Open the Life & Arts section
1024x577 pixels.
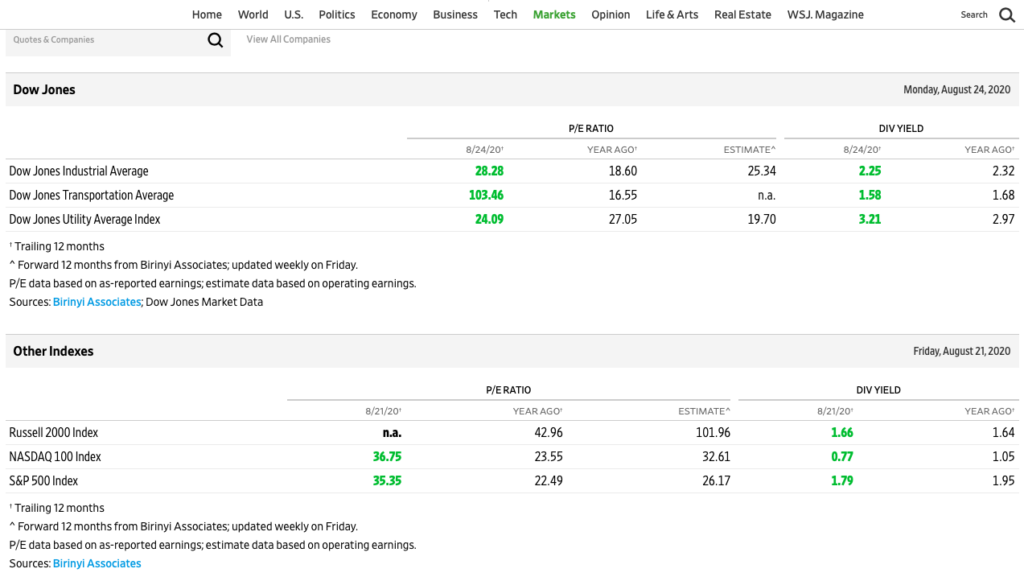[672, 14]
